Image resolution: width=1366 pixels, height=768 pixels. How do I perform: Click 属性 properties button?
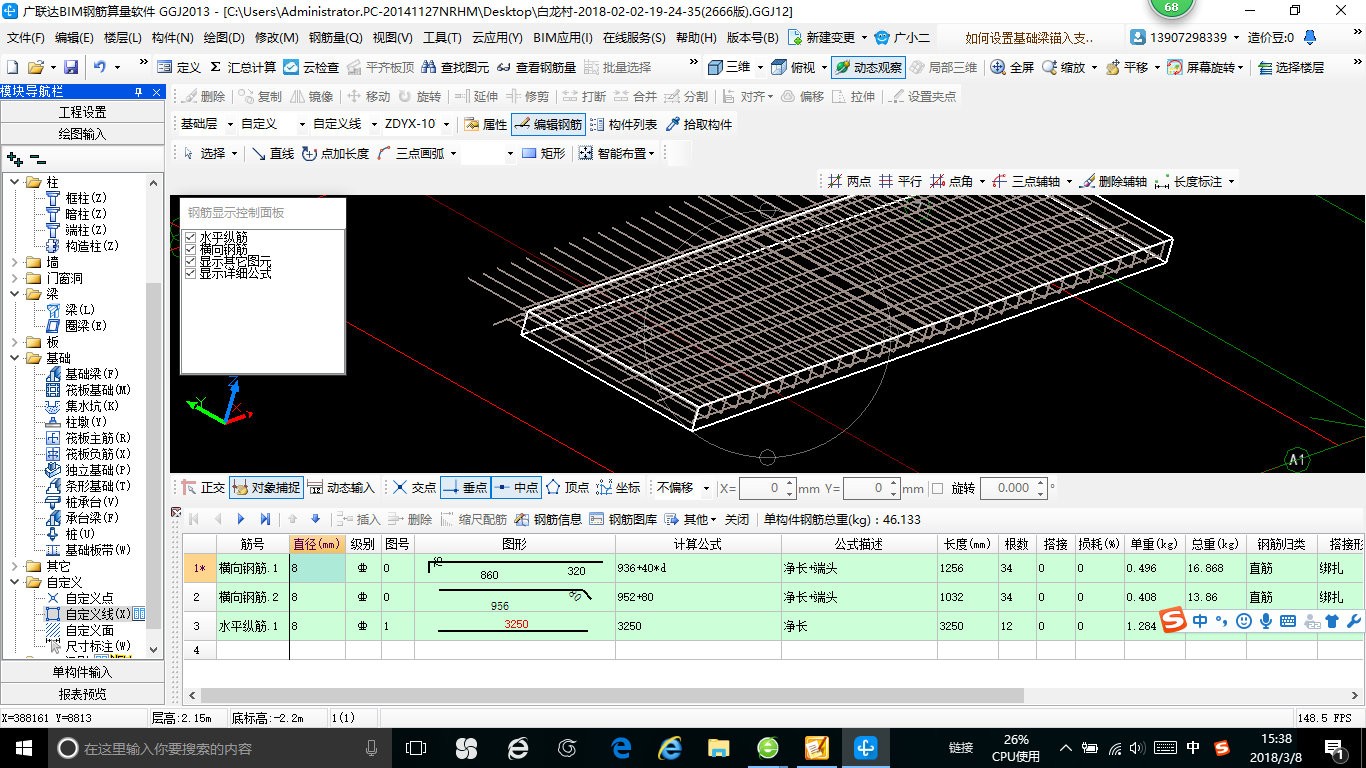[486, 125]
